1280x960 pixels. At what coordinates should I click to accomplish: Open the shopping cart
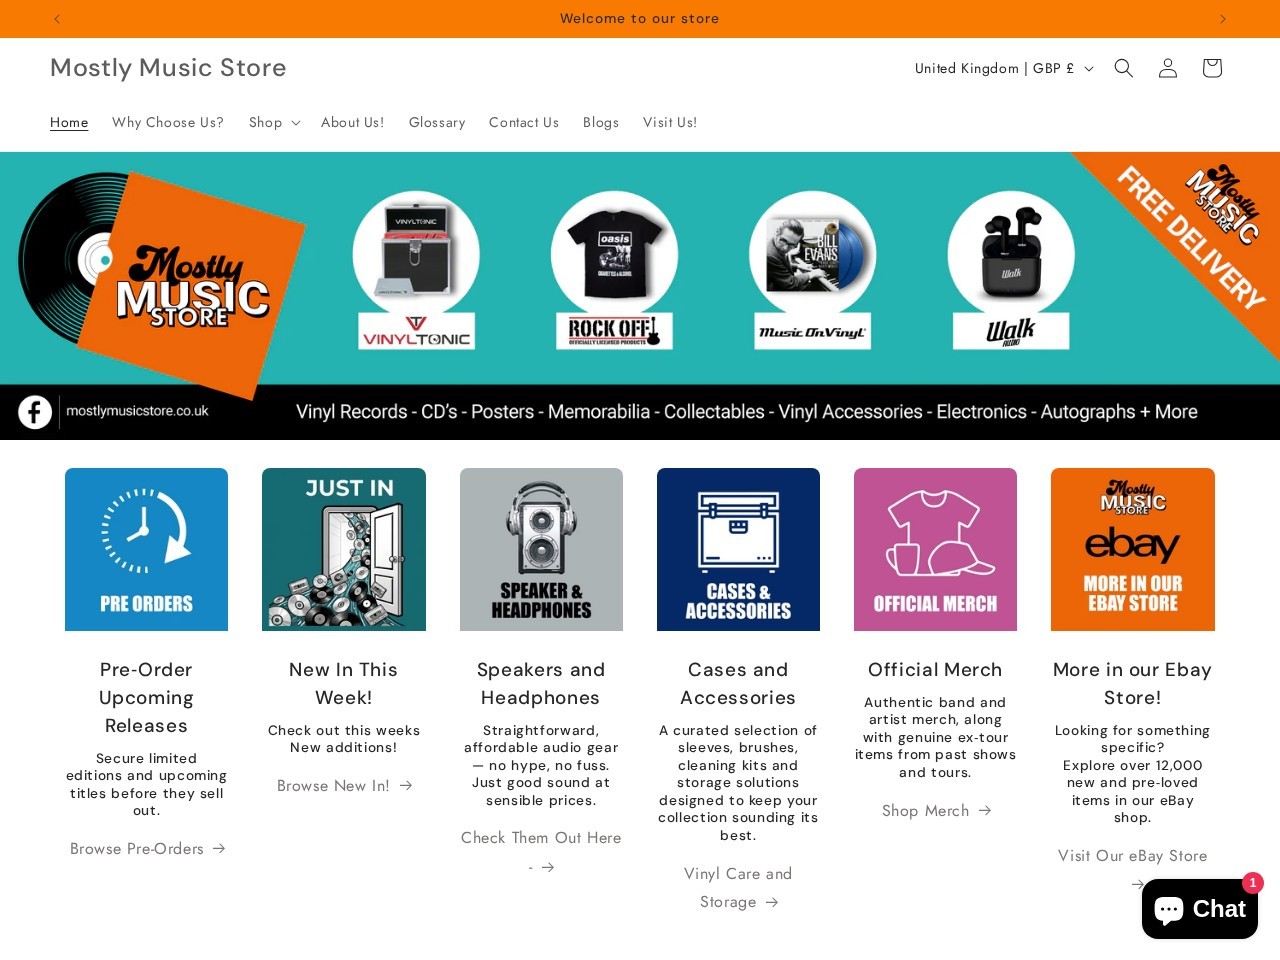pos(1211,68)
